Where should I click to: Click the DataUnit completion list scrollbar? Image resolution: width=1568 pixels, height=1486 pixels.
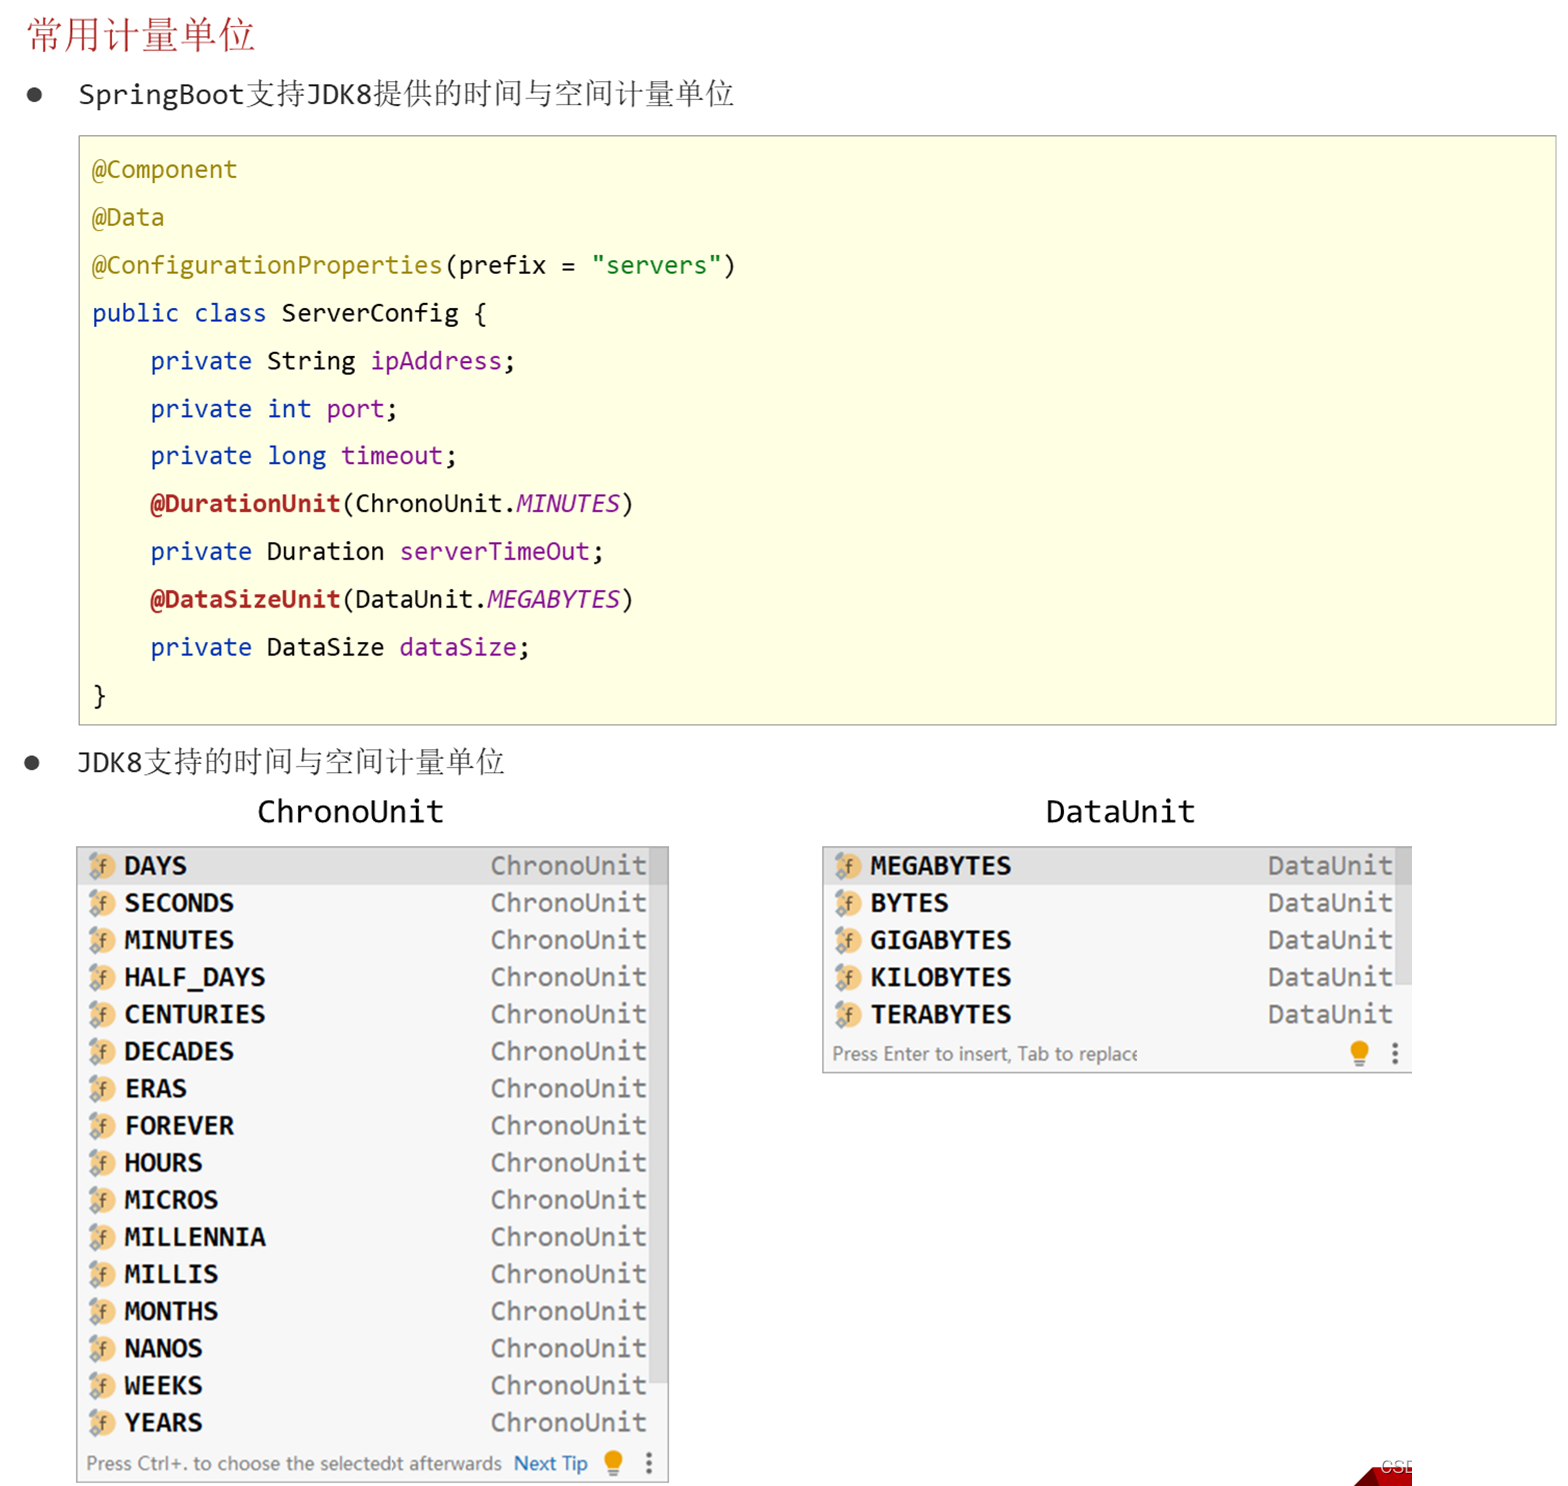[x=1403, y=917]
